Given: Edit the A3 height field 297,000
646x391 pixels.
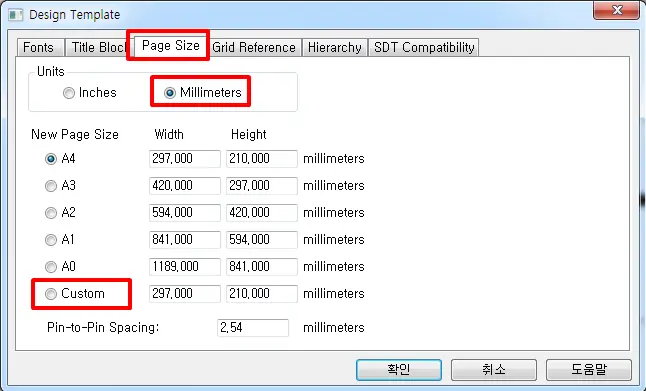Looking at the screenshot, I should 262,186.
